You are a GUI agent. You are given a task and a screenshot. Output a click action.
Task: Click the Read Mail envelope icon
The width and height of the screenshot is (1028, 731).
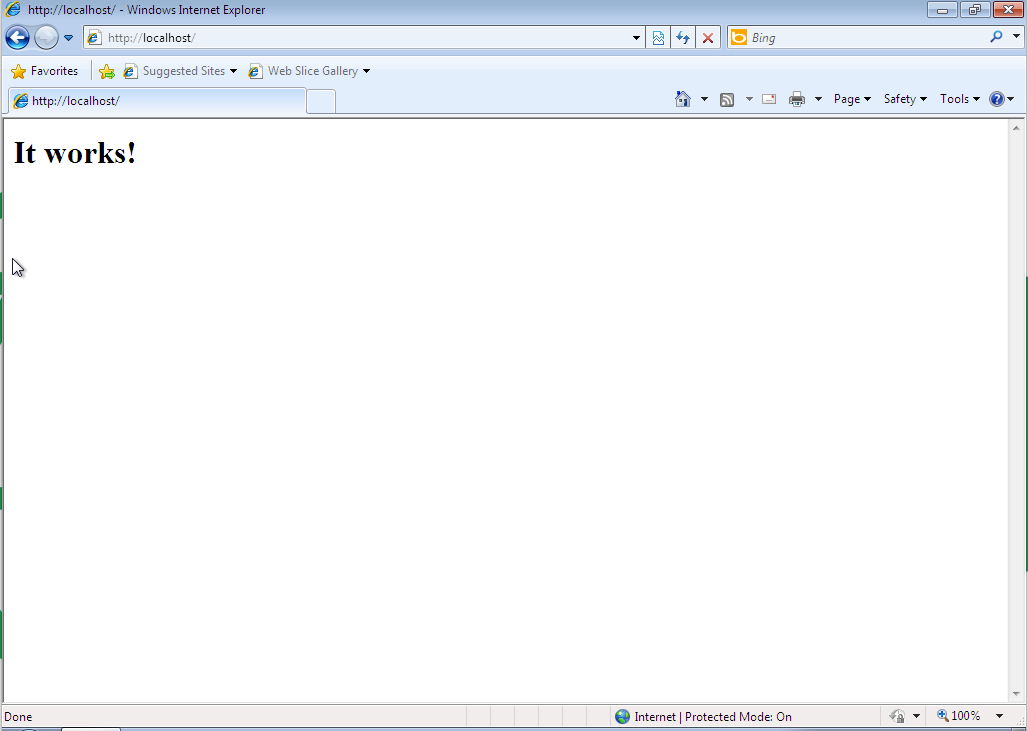[x=769, y=99]
